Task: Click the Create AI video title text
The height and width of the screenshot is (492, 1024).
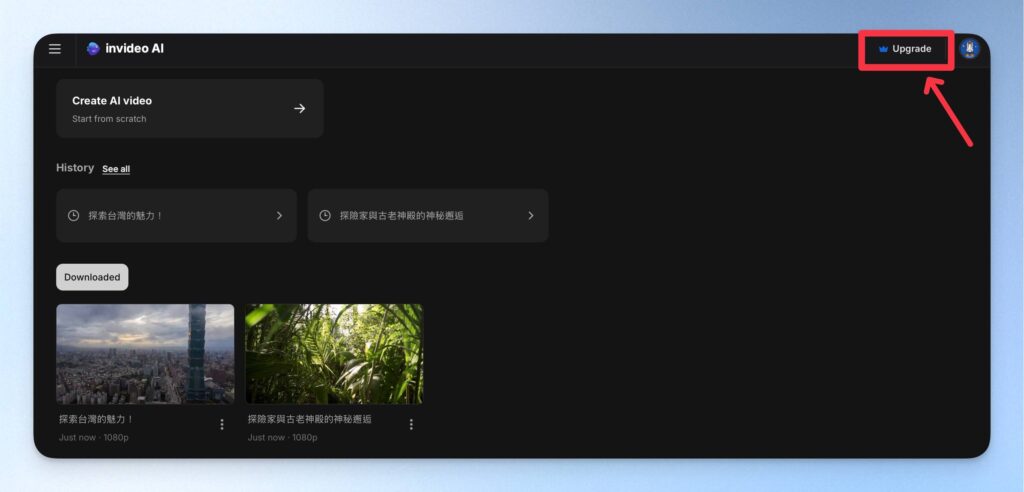Action: point(112,101)
